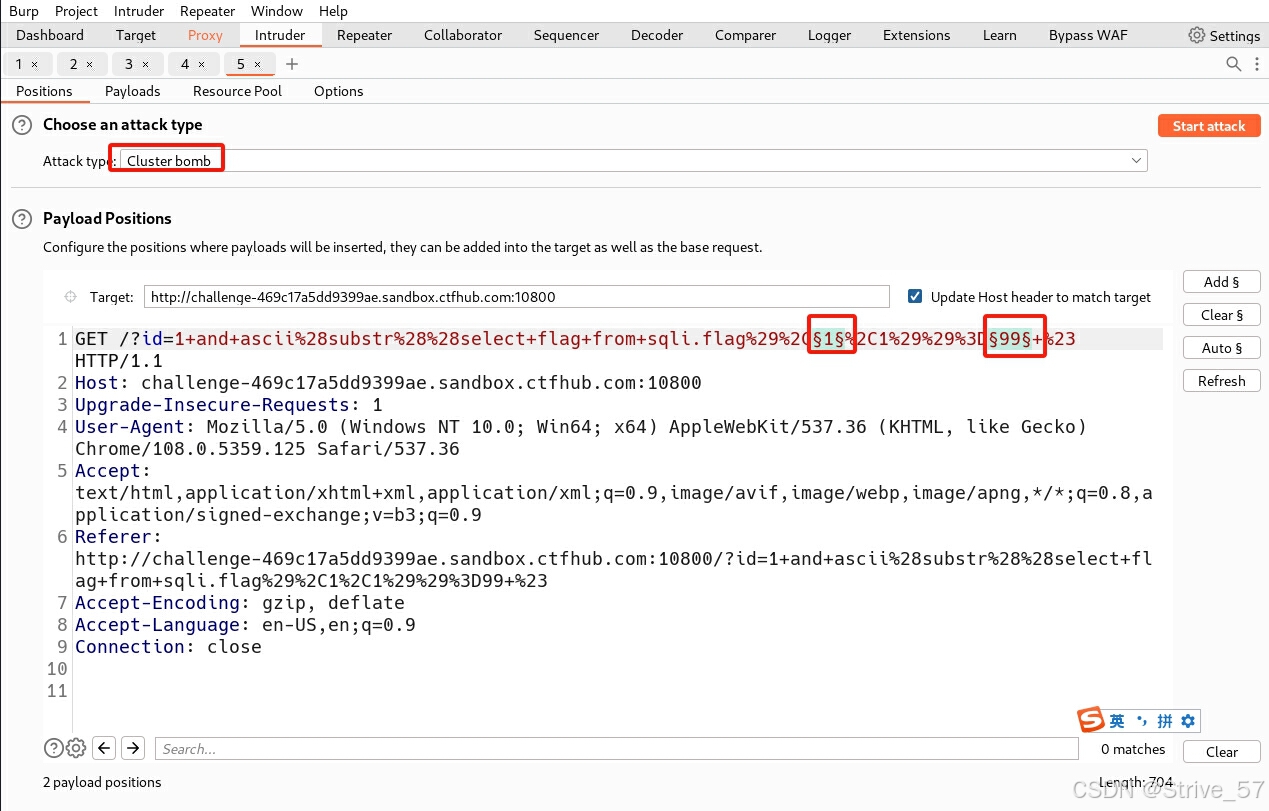
Task: Switch to the Dashboard tab
Action: 50,35
